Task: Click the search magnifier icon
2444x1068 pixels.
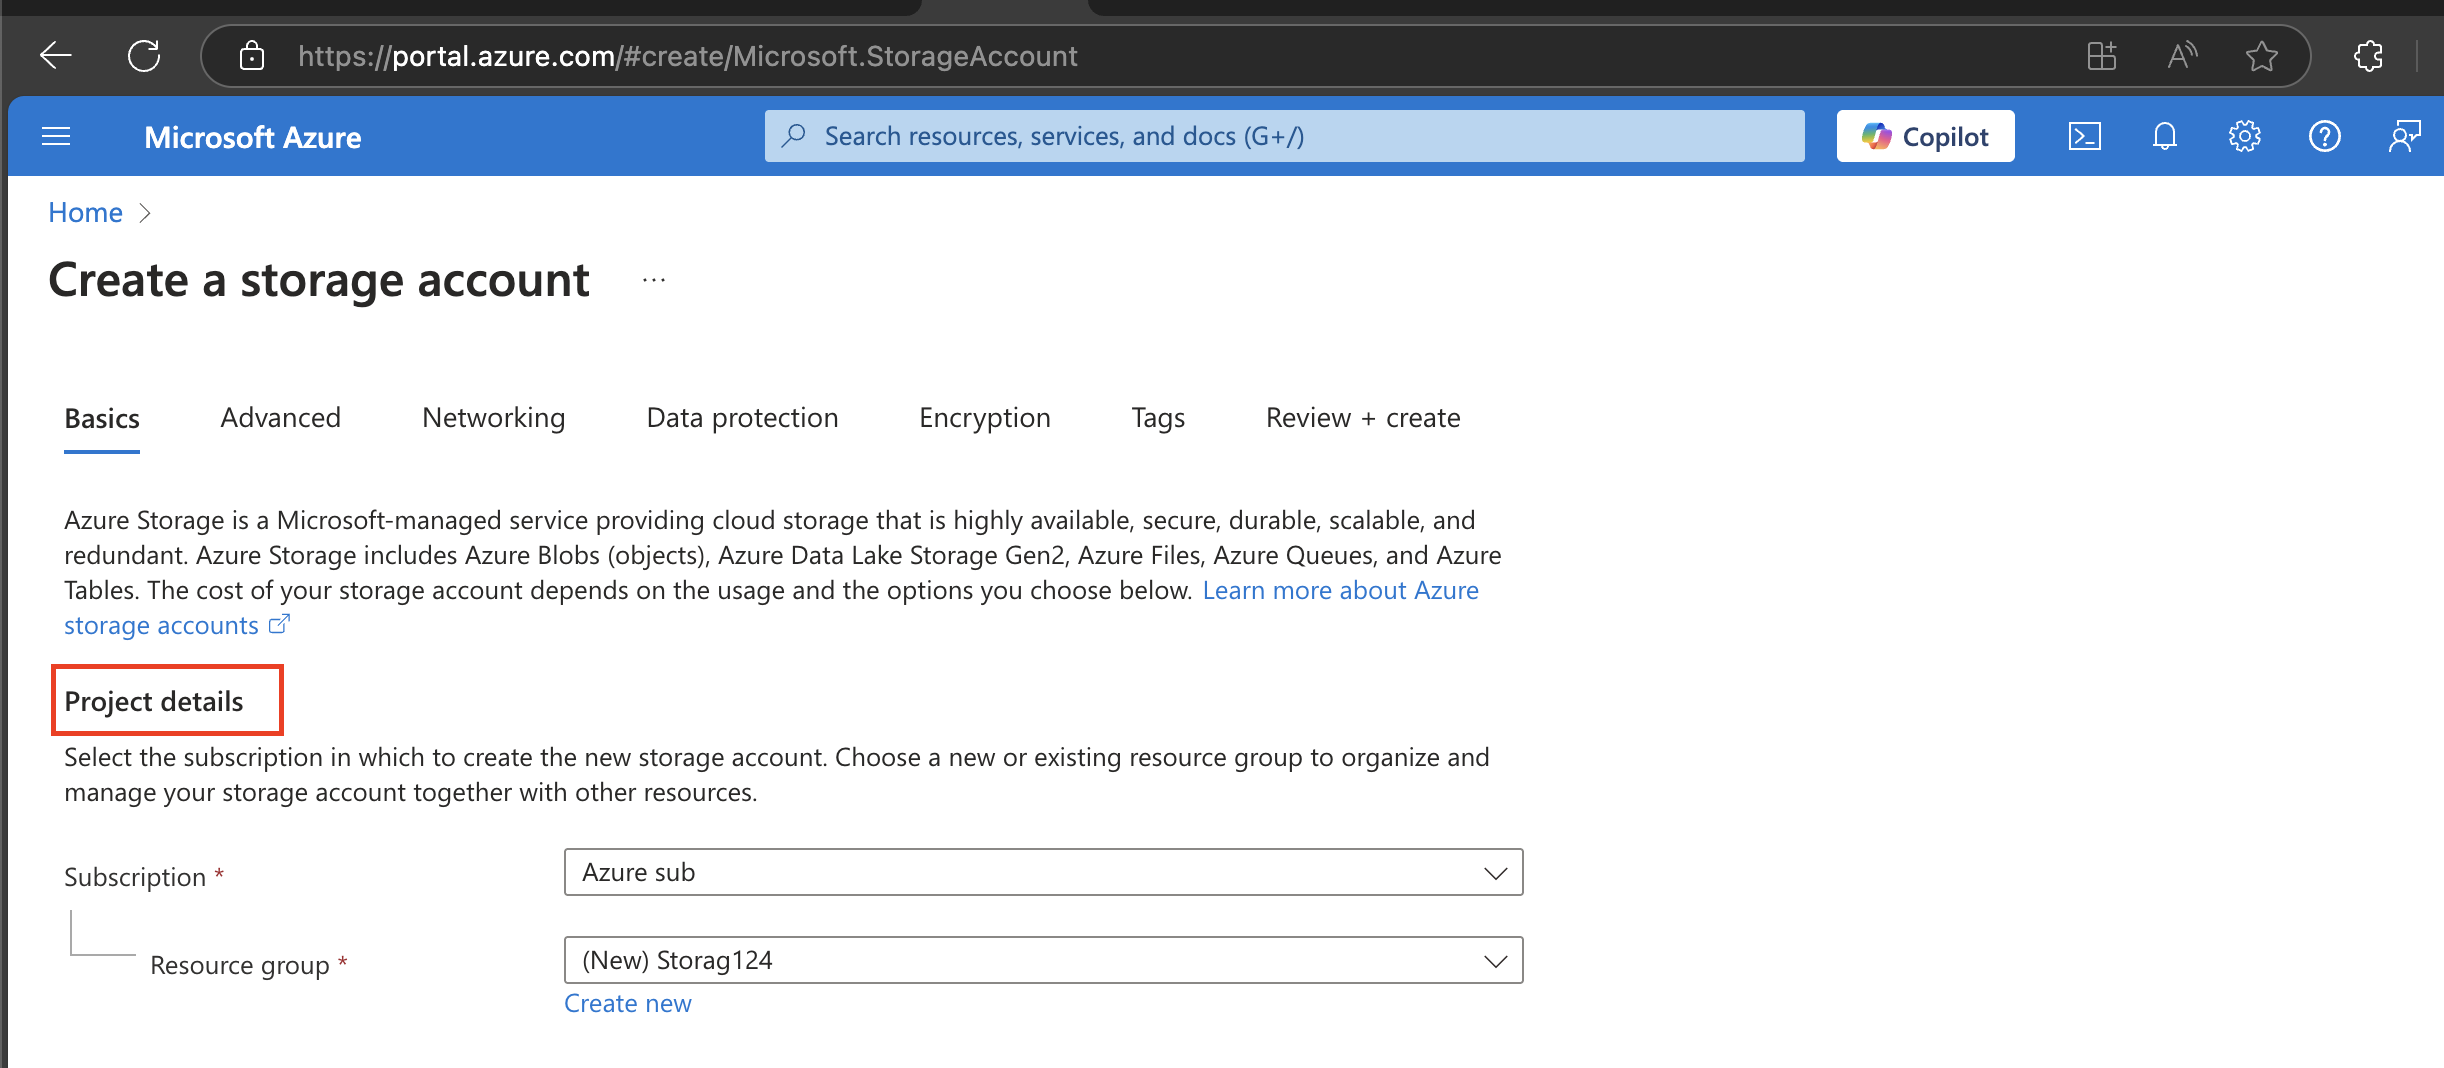Action: pos(794,136)
